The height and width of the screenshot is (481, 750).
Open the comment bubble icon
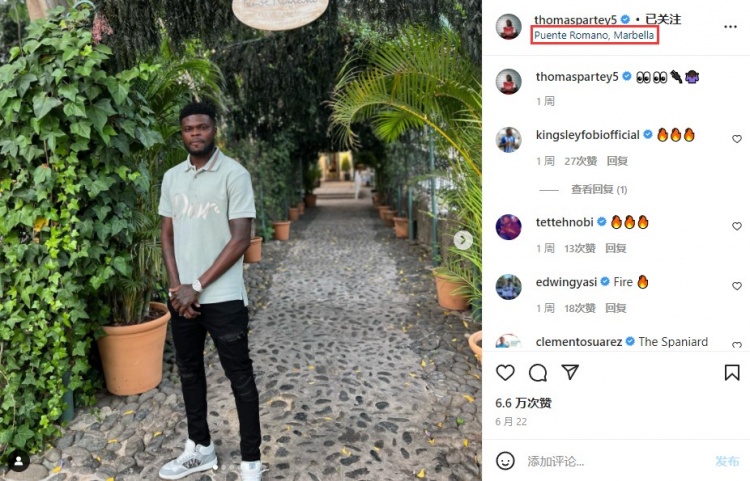coord(538,373)
